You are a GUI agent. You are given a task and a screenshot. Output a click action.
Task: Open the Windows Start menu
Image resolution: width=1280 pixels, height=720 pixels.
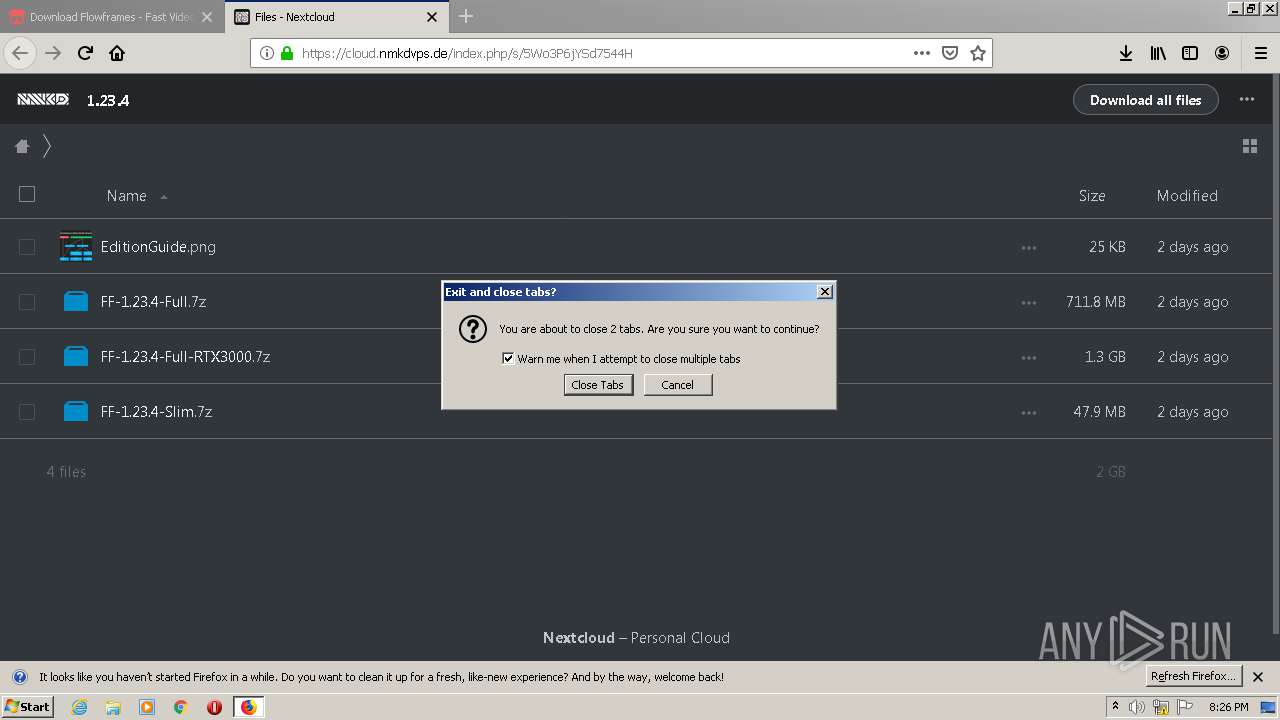tap(27, 706)
